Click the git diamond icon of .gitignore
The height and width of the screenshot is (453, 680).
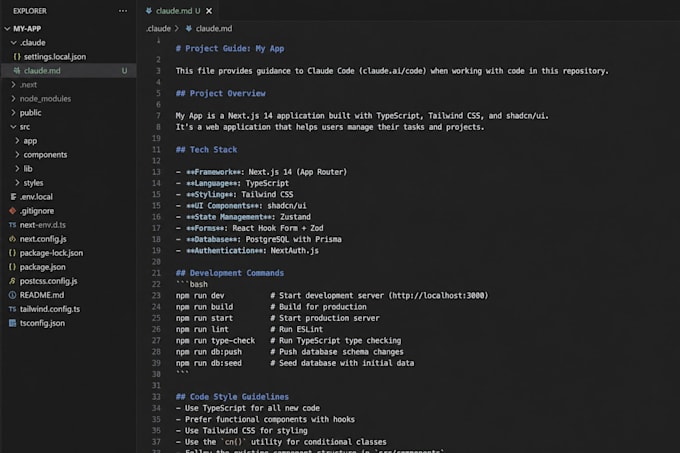[x=13, y=211]
